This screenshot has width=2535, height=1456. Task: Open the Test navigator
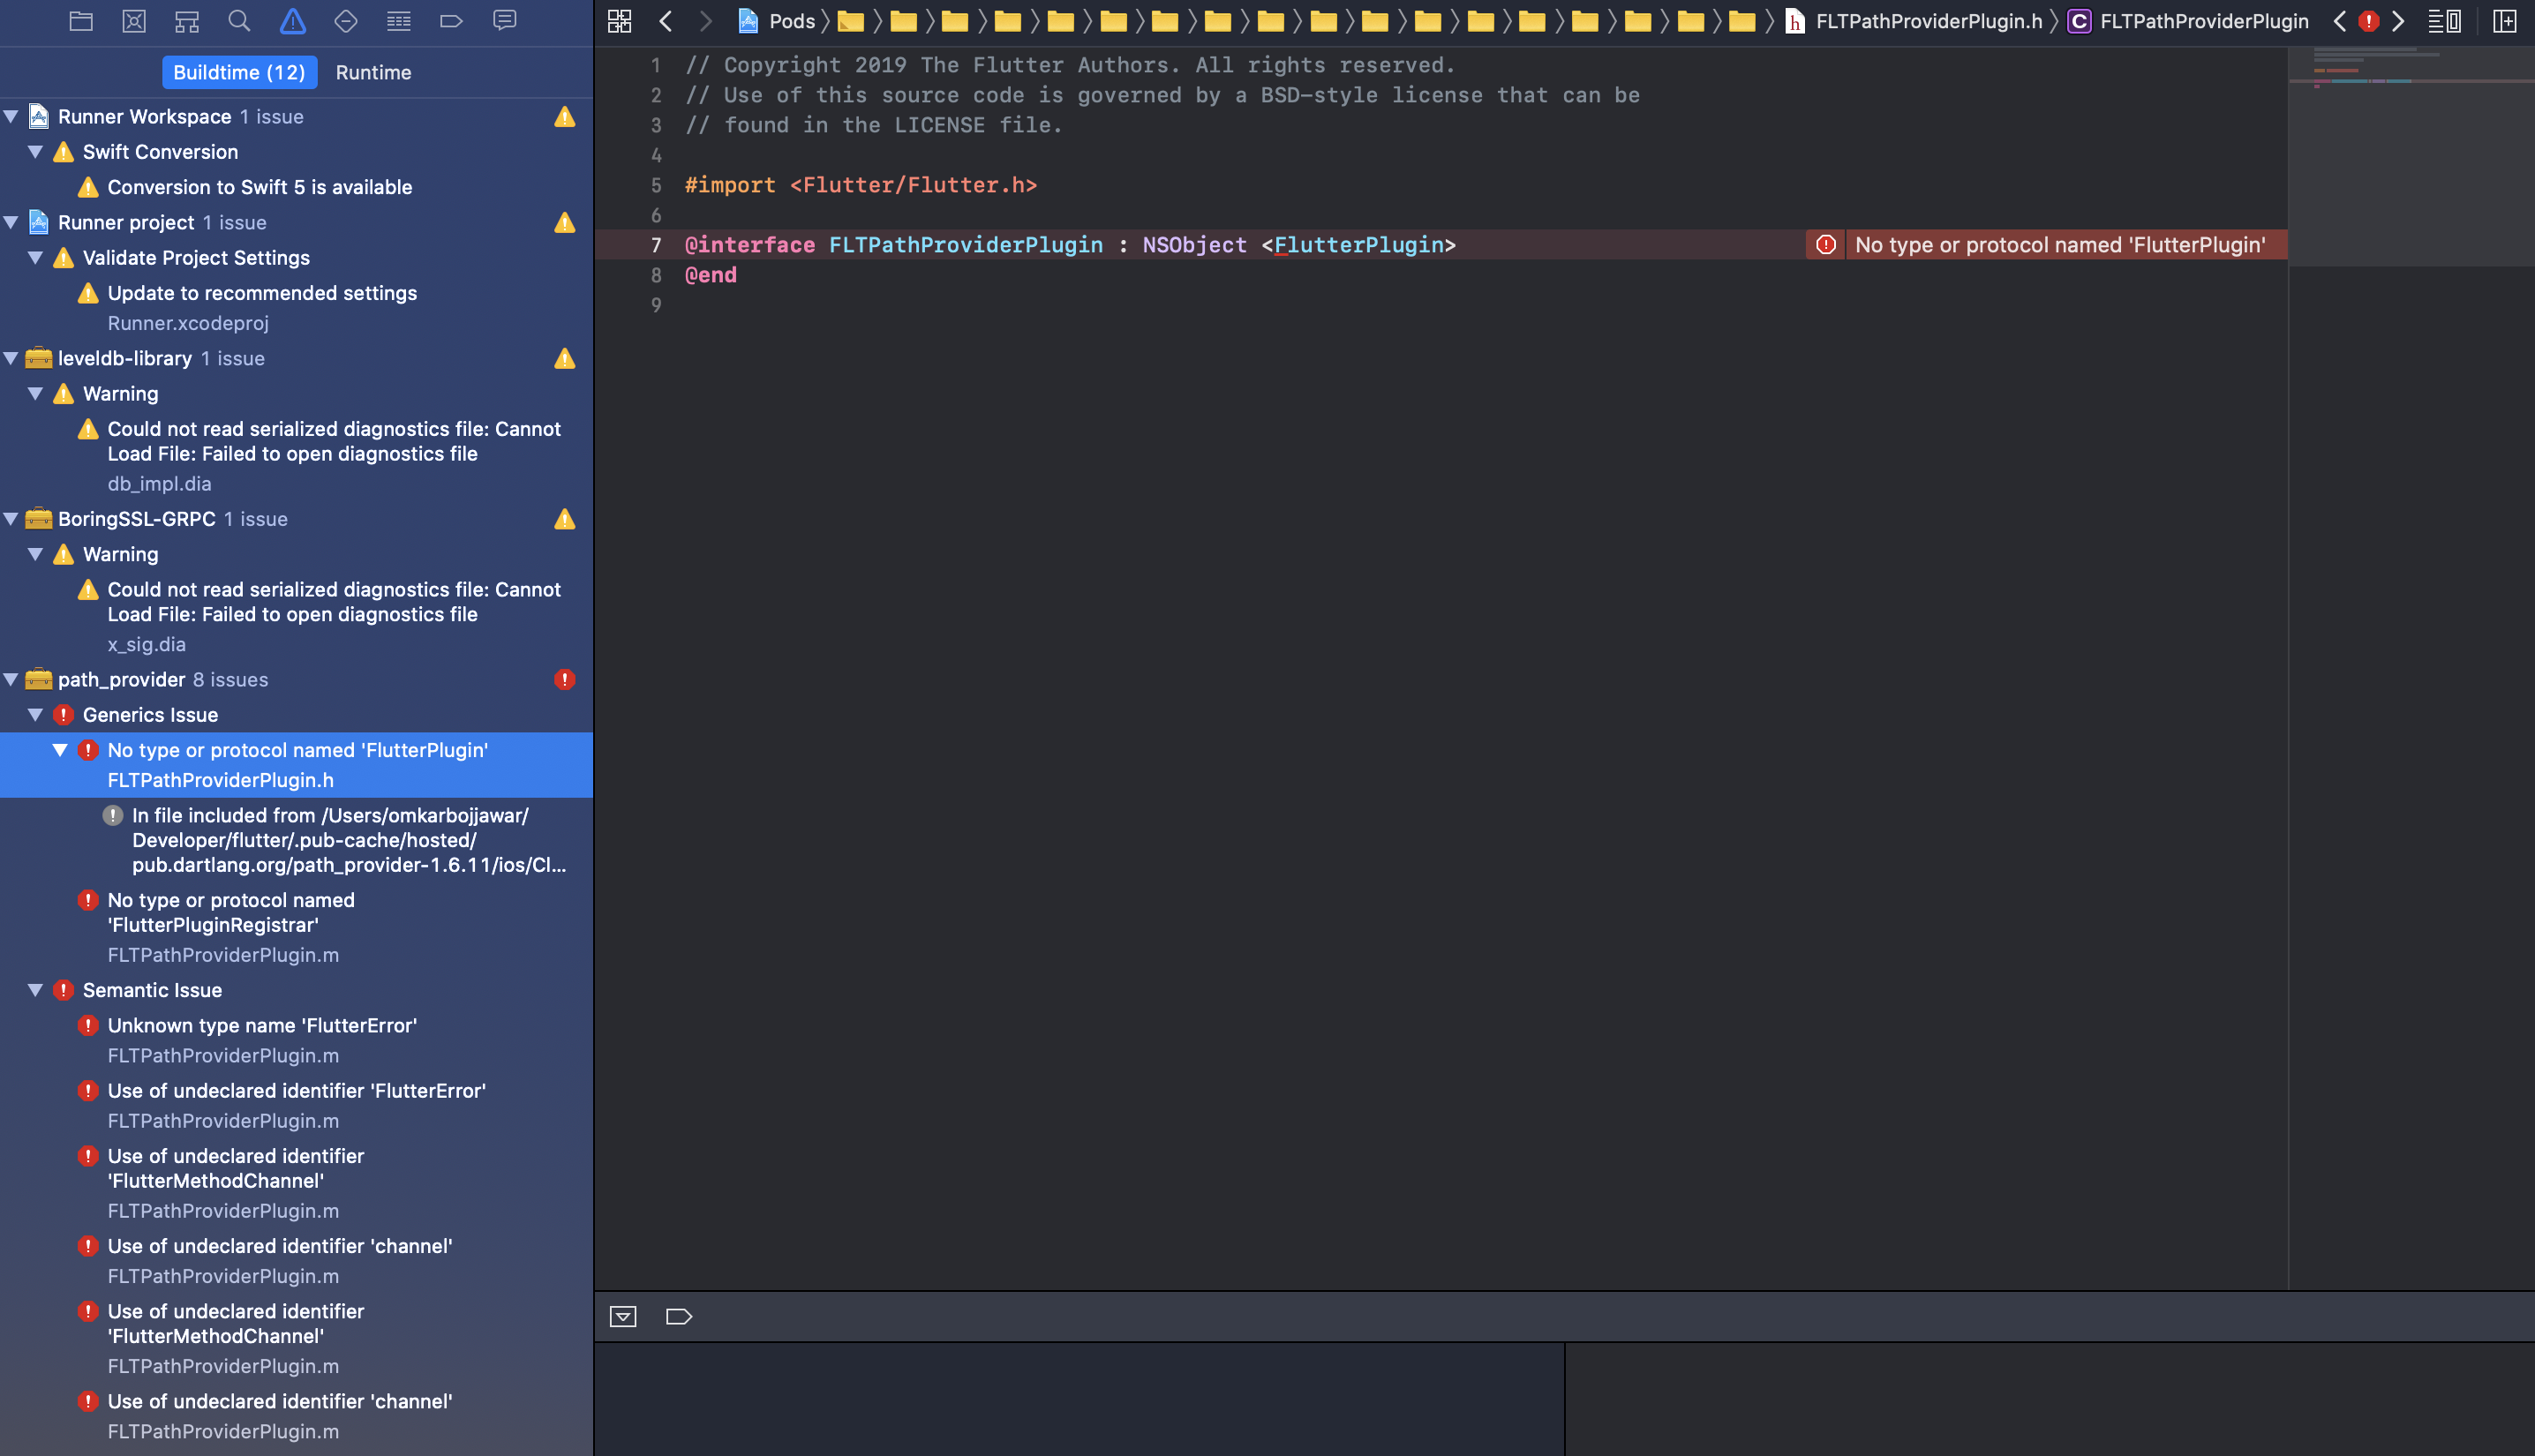(346, 20)
